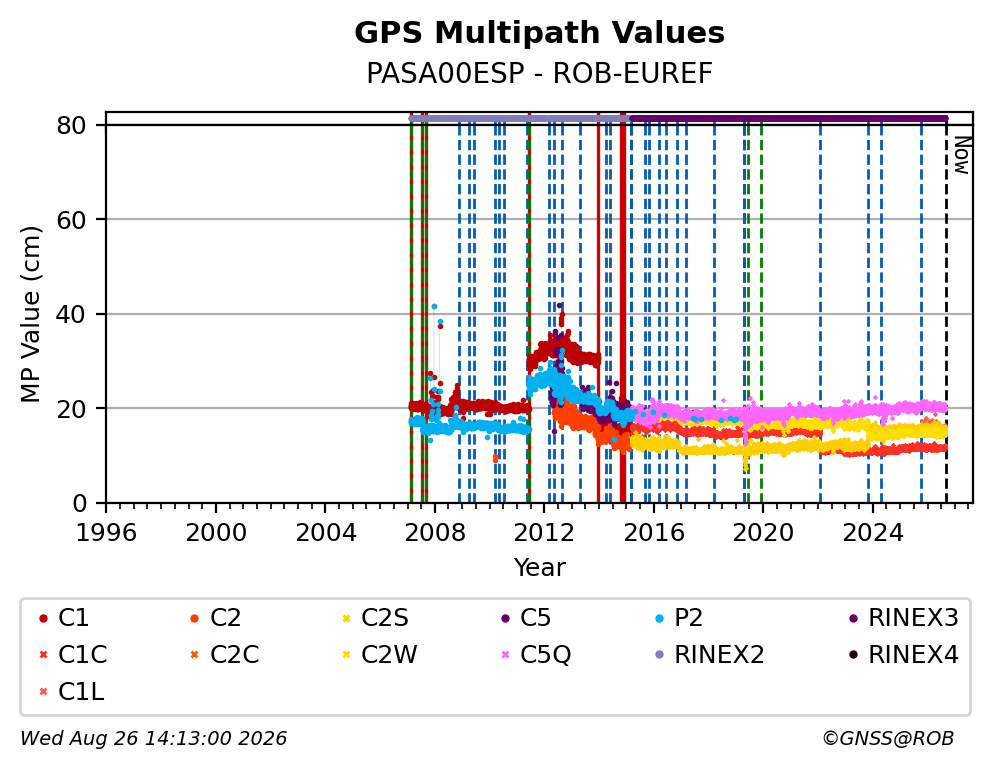Click the RINEX4 legend entry
The width and height of the screenshot is (992, 769).
[x=903, y=655]
